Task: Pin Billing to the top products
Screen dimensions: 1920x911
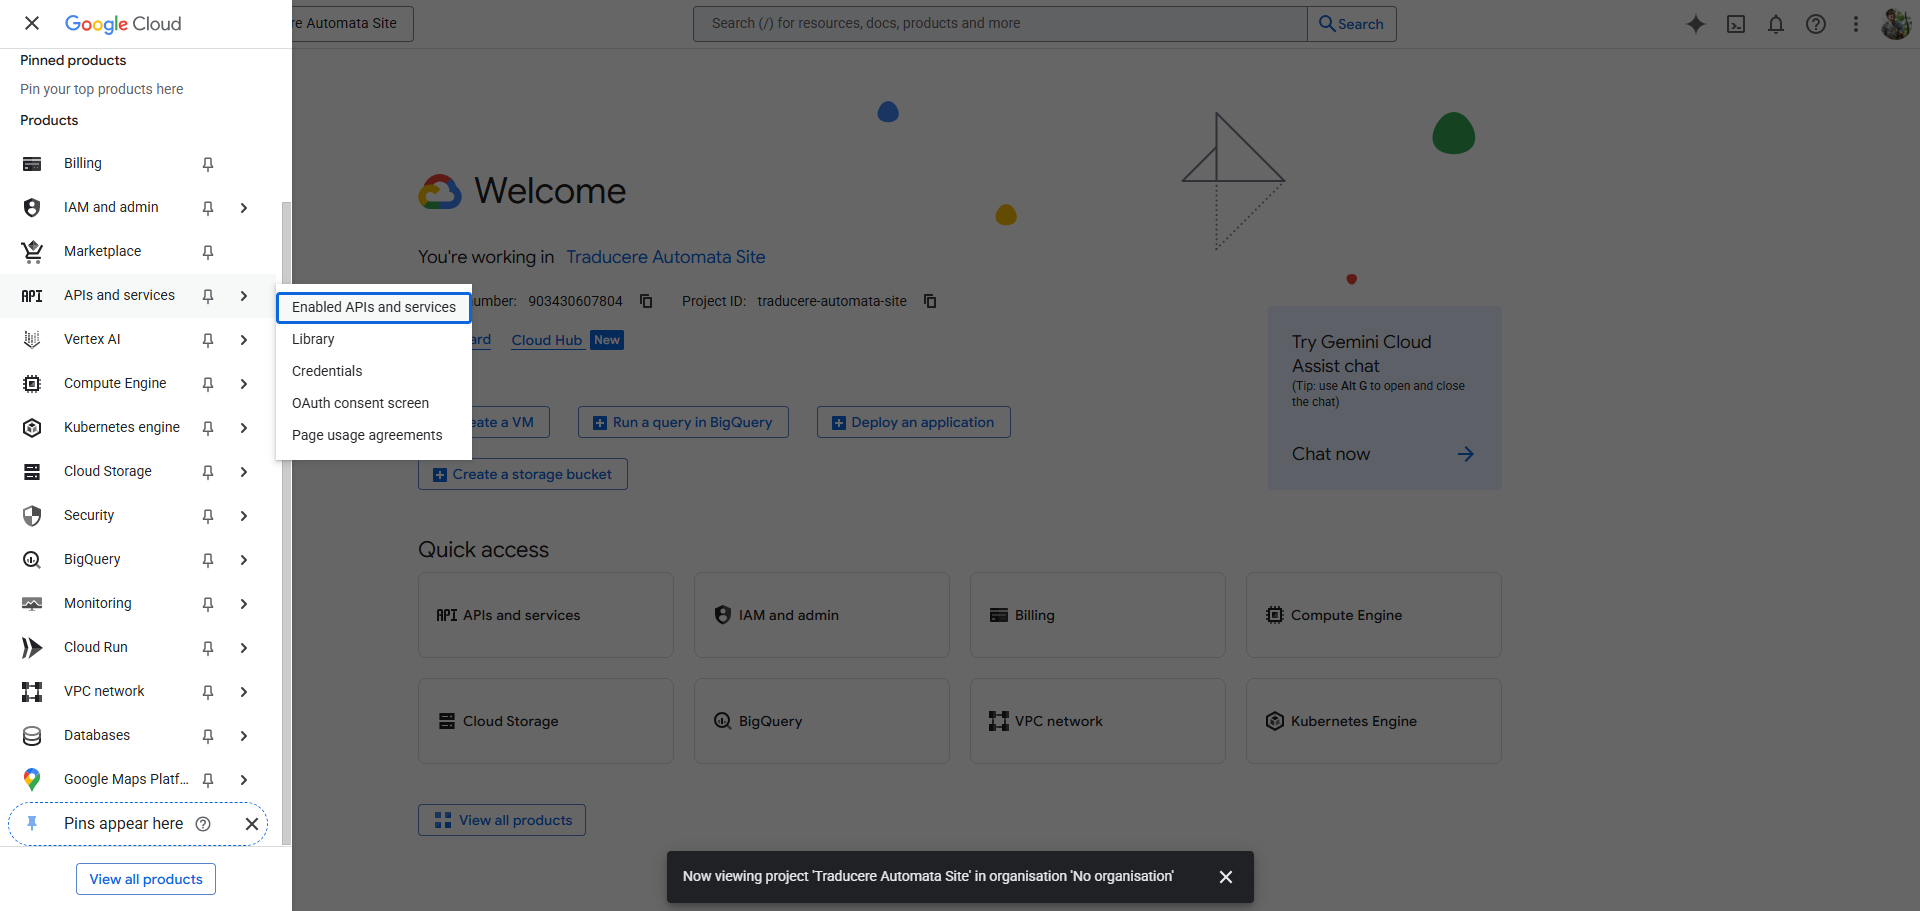Action: (x=208, y=164)
